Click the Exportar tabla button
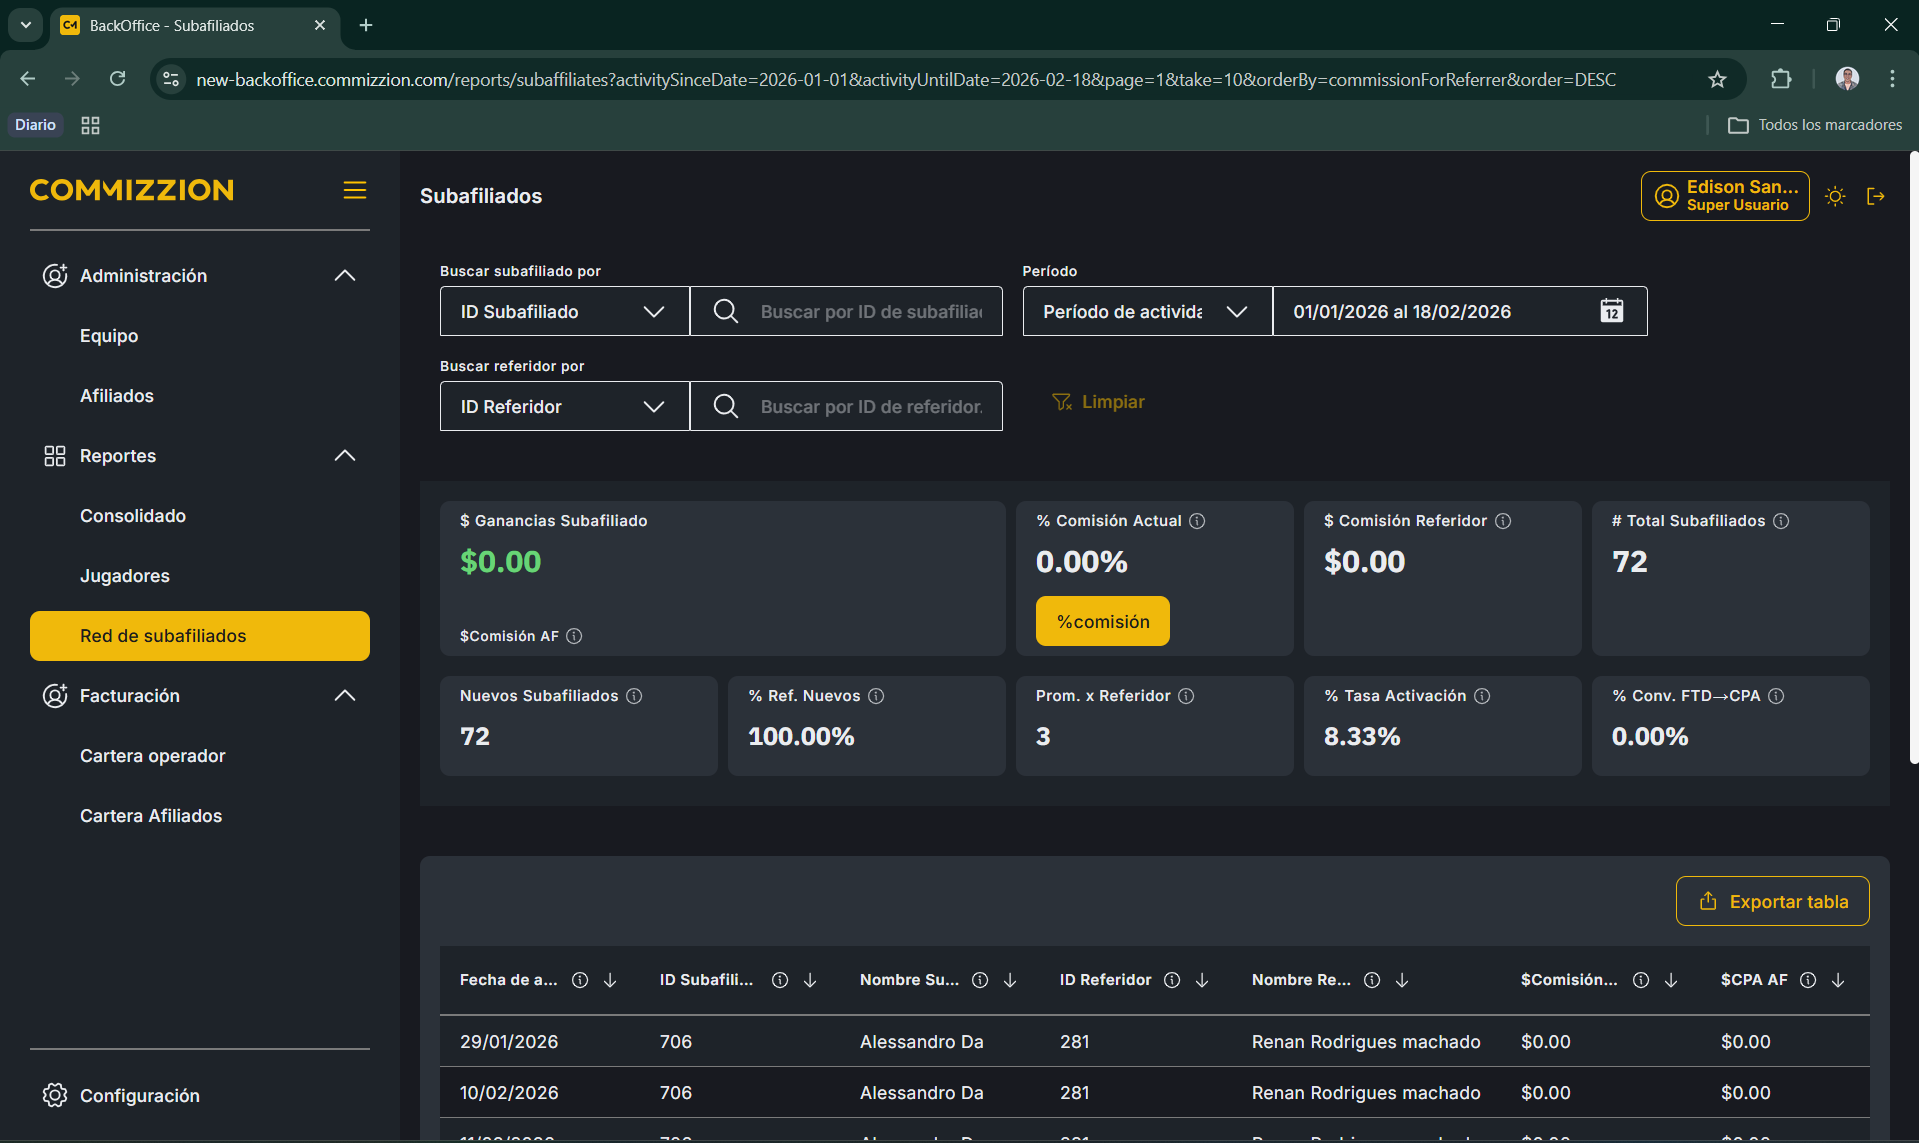Screen dimensions: 1919x1143 [1772, 901]
